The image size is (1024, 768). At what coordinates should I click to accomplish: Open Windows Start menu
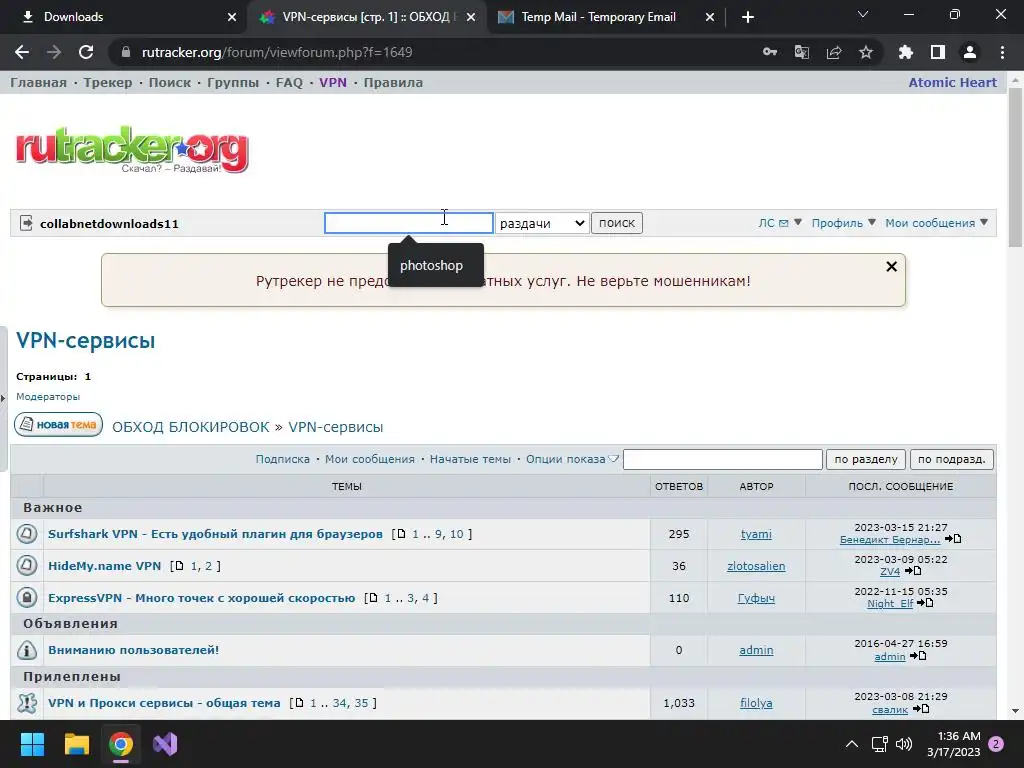[x=32, y=744]
